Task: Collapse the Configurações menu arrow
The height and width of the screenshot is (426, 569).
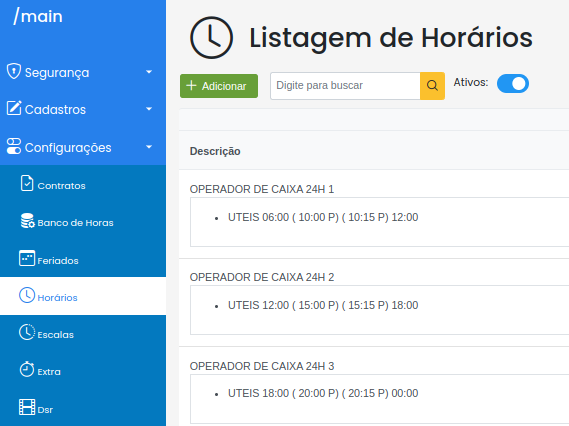Action: click(x=149, y=147)
